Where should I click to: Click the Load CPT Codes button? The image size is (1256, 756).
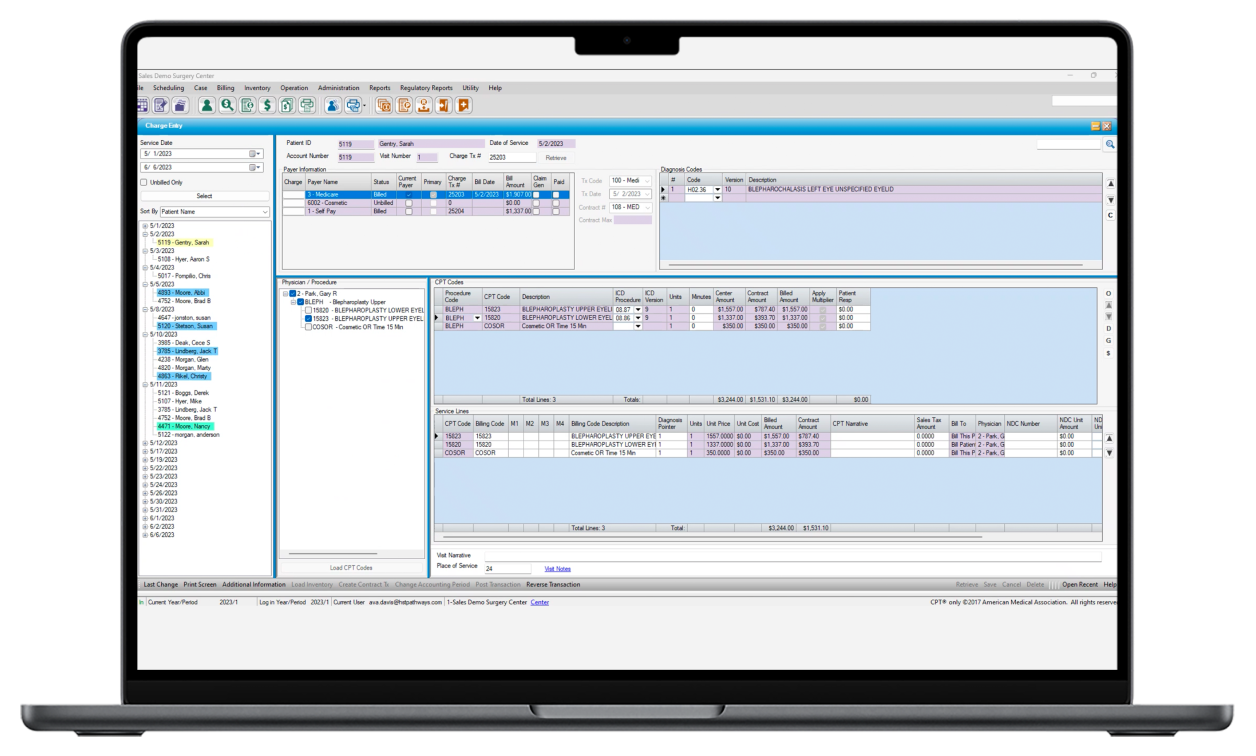(x=351, y=567)
